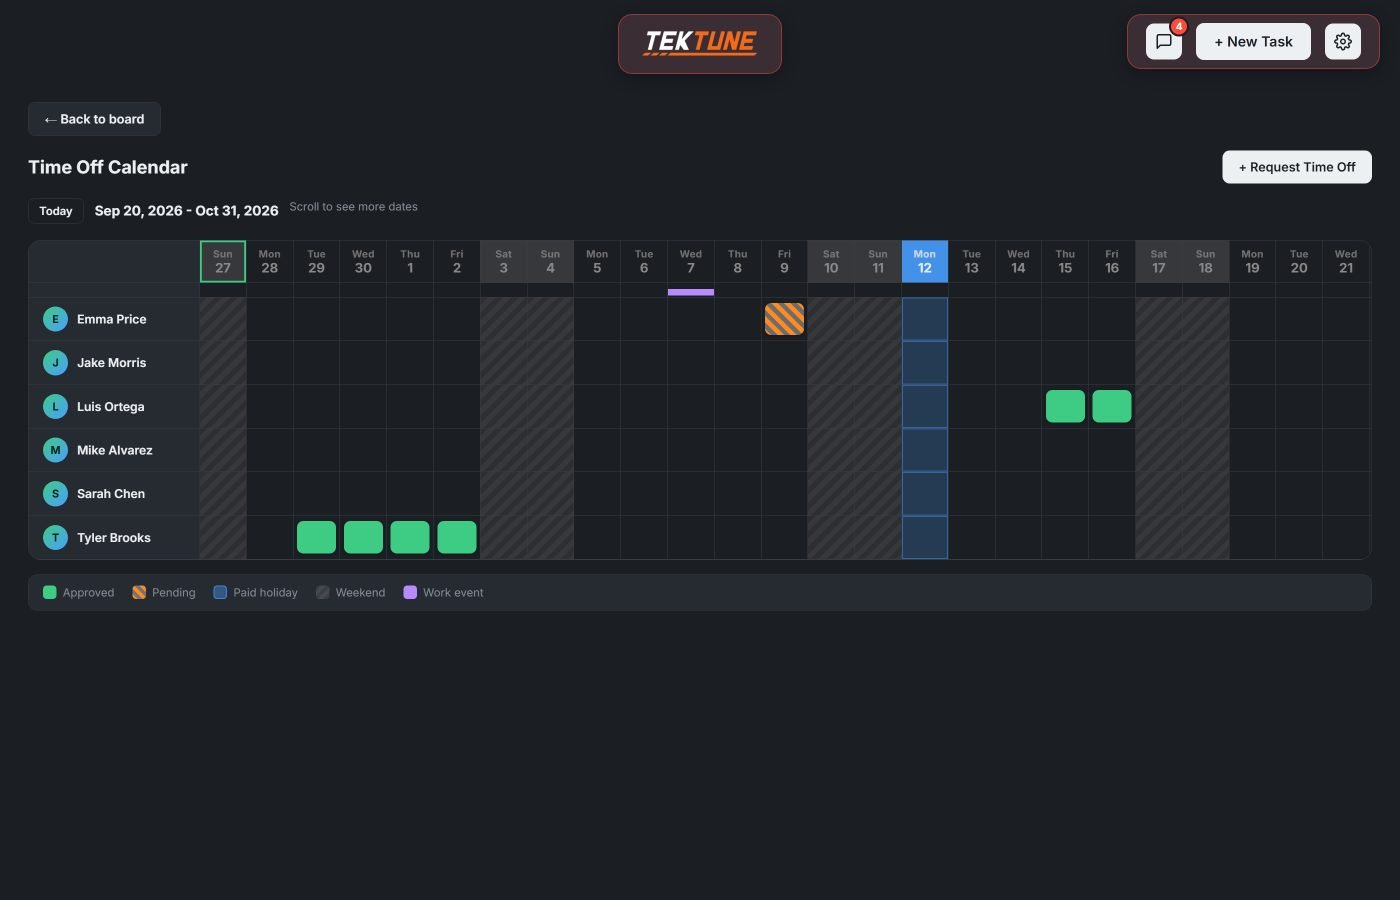1400x900 pixels.
Task: Click Sarah Chen's avatar icon
Action: click(55, 494)
